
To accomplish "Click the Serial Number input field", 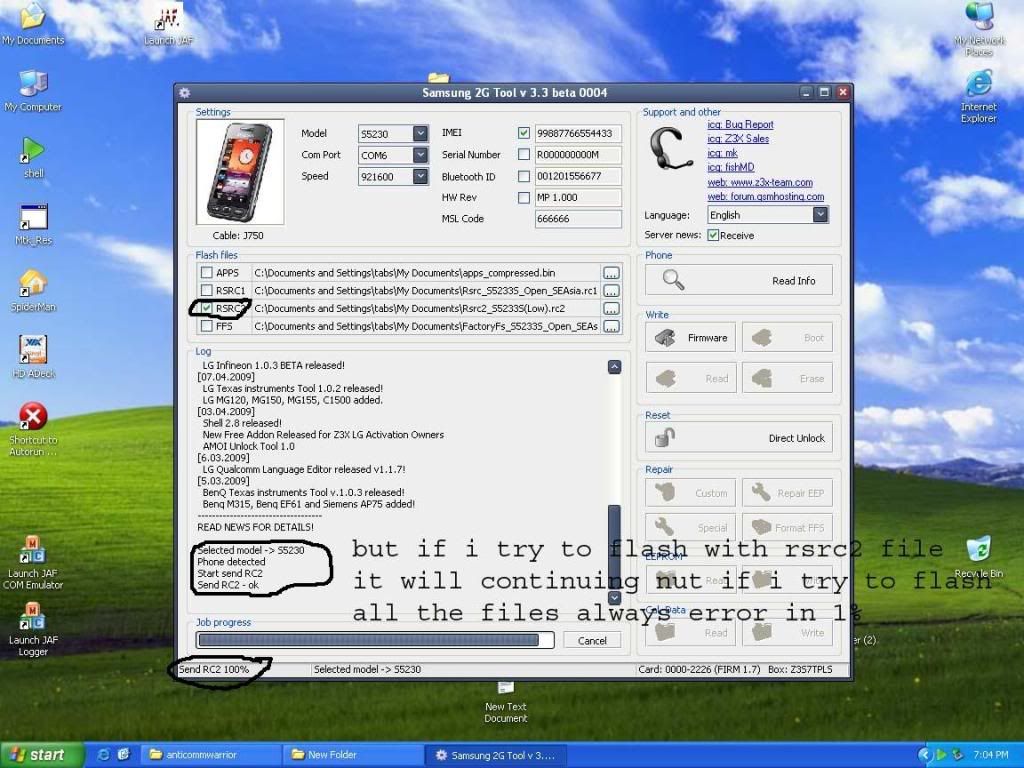I will [x=578, y=155].
